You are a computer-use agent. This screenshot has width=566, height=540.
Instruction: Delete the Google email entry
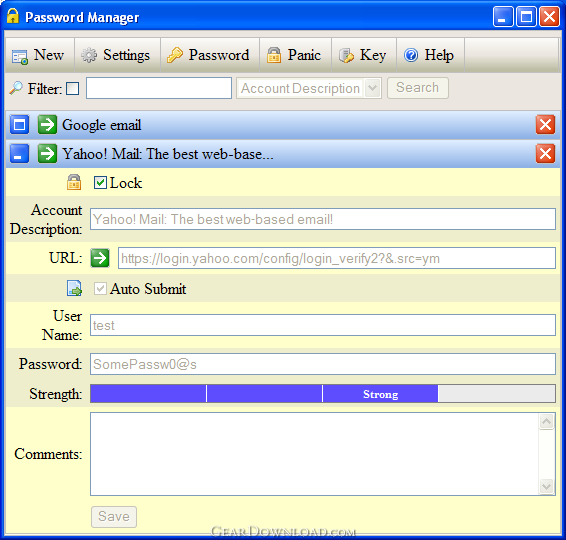(545, 125)
